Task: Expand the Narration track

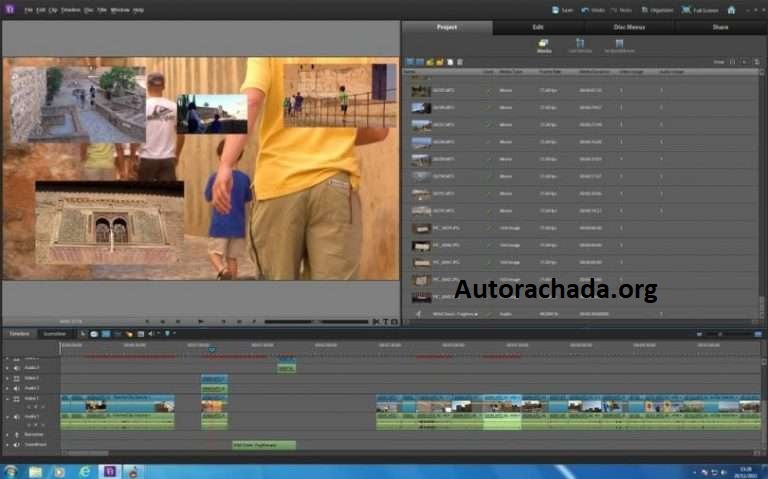Action: click(7, 434)
